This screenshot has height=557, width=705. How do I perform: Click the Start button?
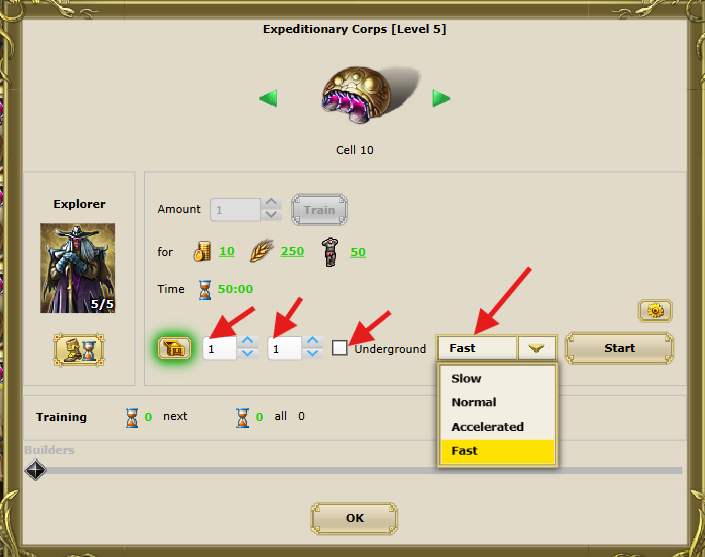click(x=619, y=348)
